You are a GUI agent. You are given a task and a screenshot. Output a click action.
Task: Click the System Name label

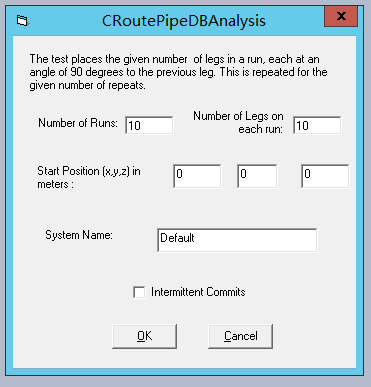[79, 235]
